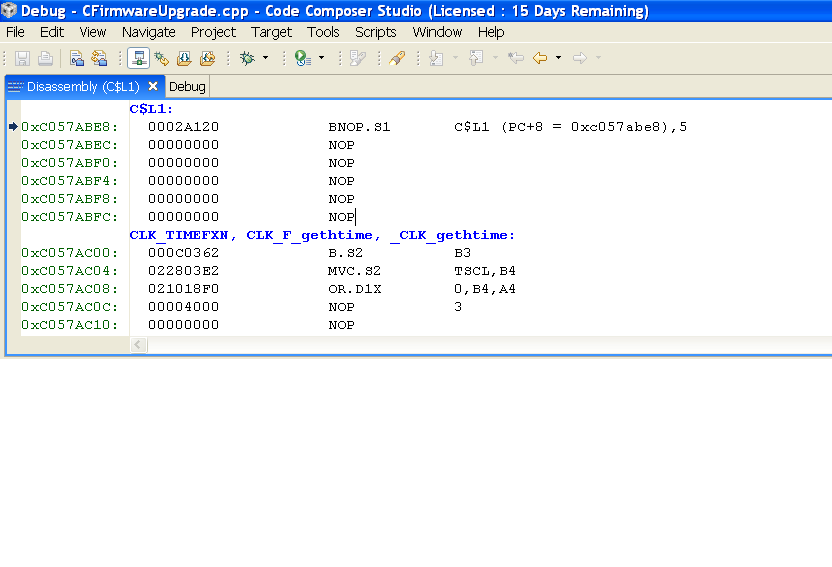The height and width of the screenshot is (567, 832).
Task: Click the gray Forward arrow icon
Action: (580, 58)
